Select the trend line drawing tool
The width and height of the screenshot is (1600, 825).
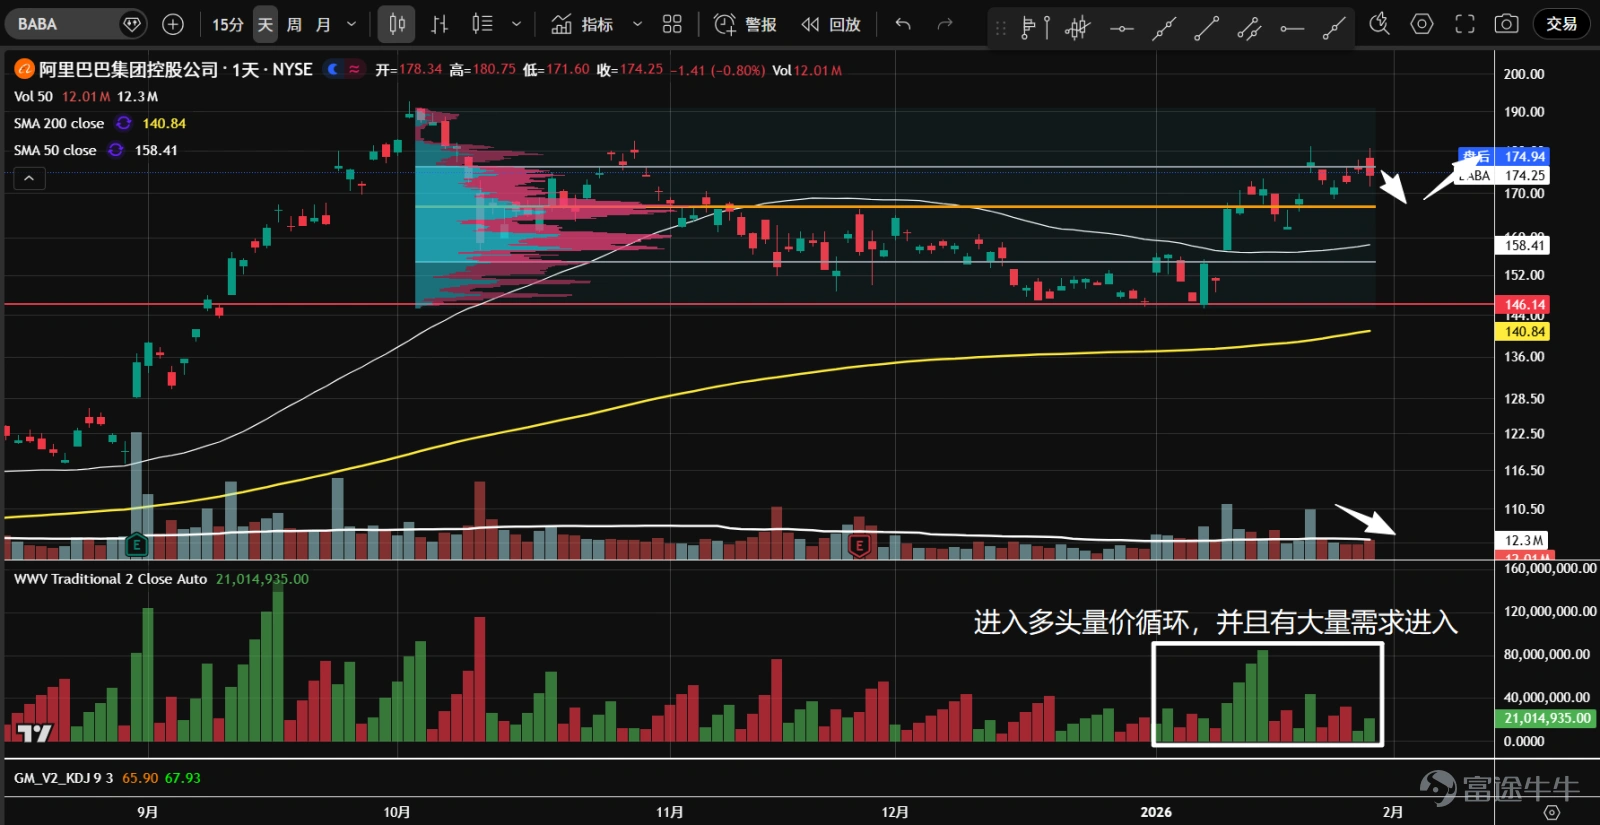pyautogui.click(x=1206, y=28)
